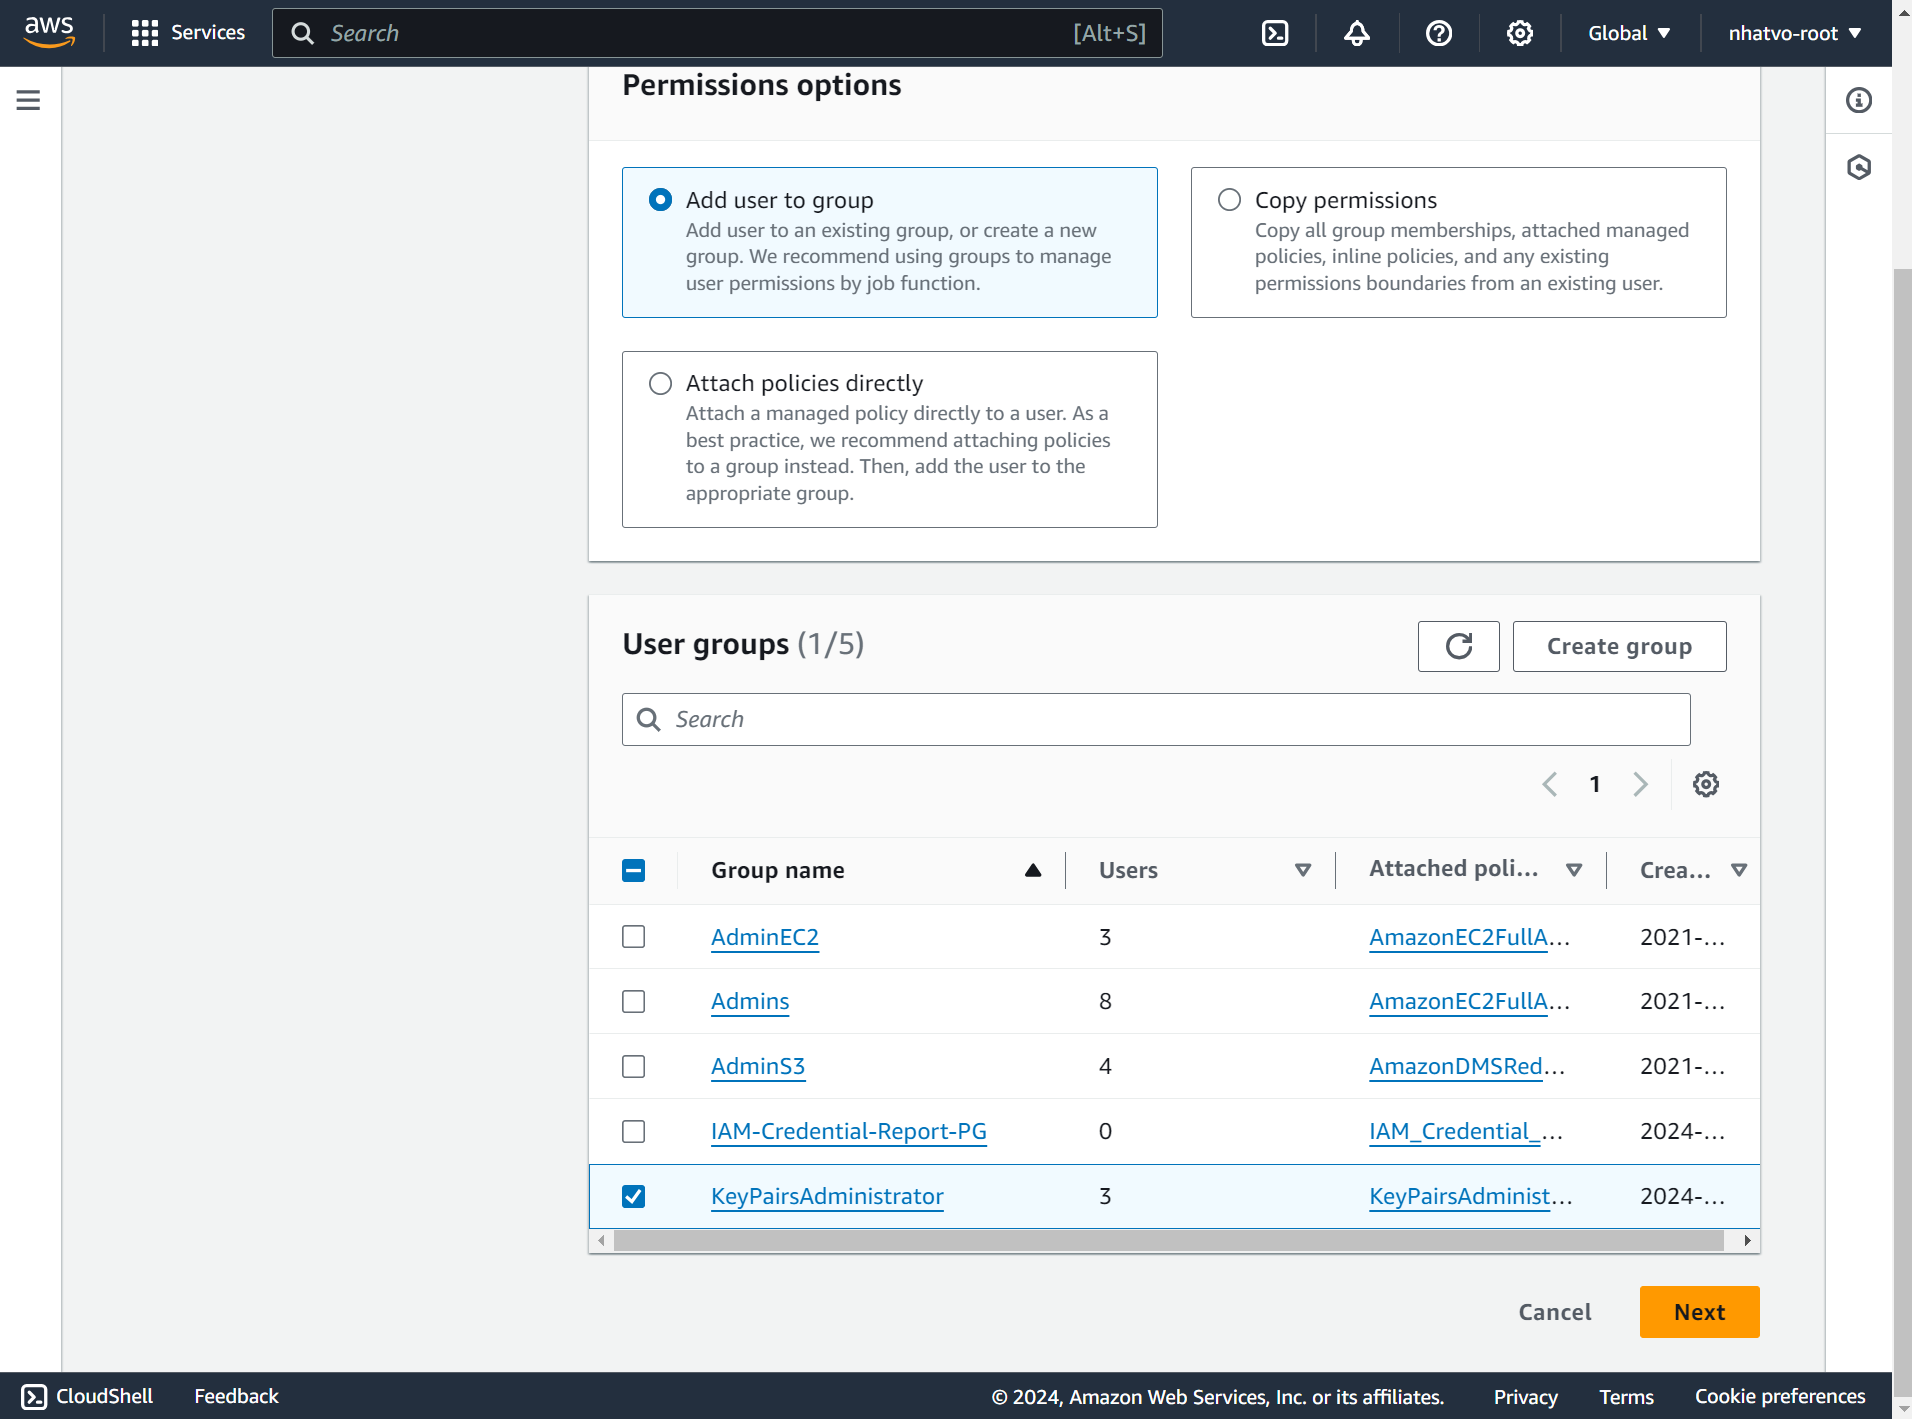Open the AWS home logo
This screenshot has height=1419, width=1912.
[x=49, y=32]
